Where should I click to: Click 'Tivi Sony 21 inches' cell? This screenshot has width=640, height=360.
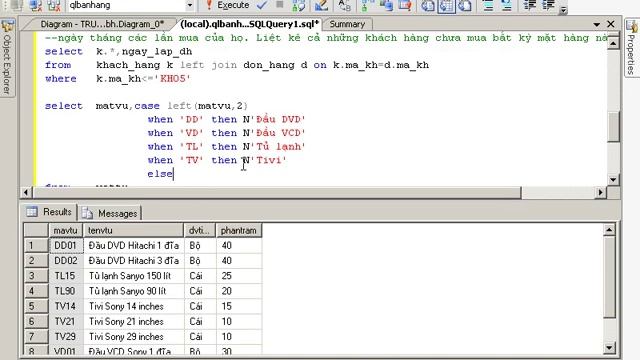point(133,322)
